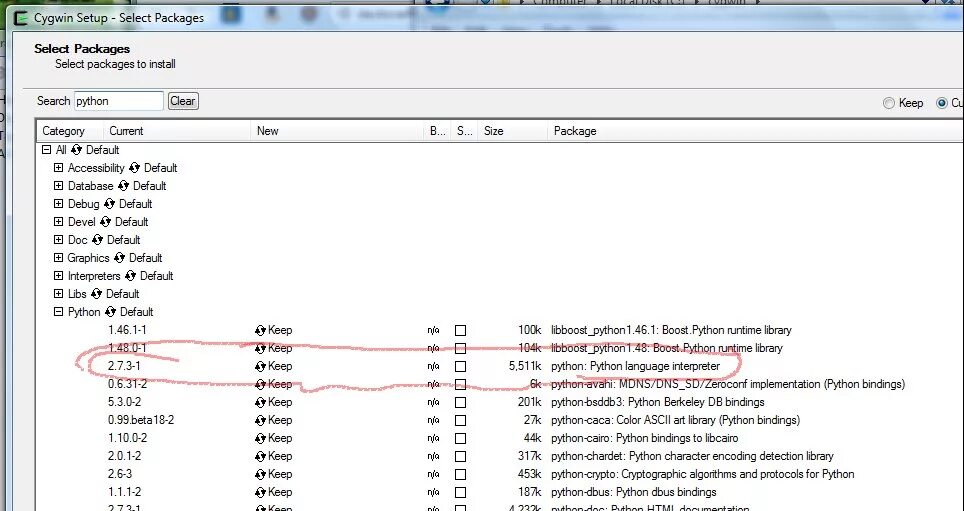Select version 0.99.beta18-2 text
This screenshot has height=511, width=964.
pyautogui.click(x=141, y=420)
